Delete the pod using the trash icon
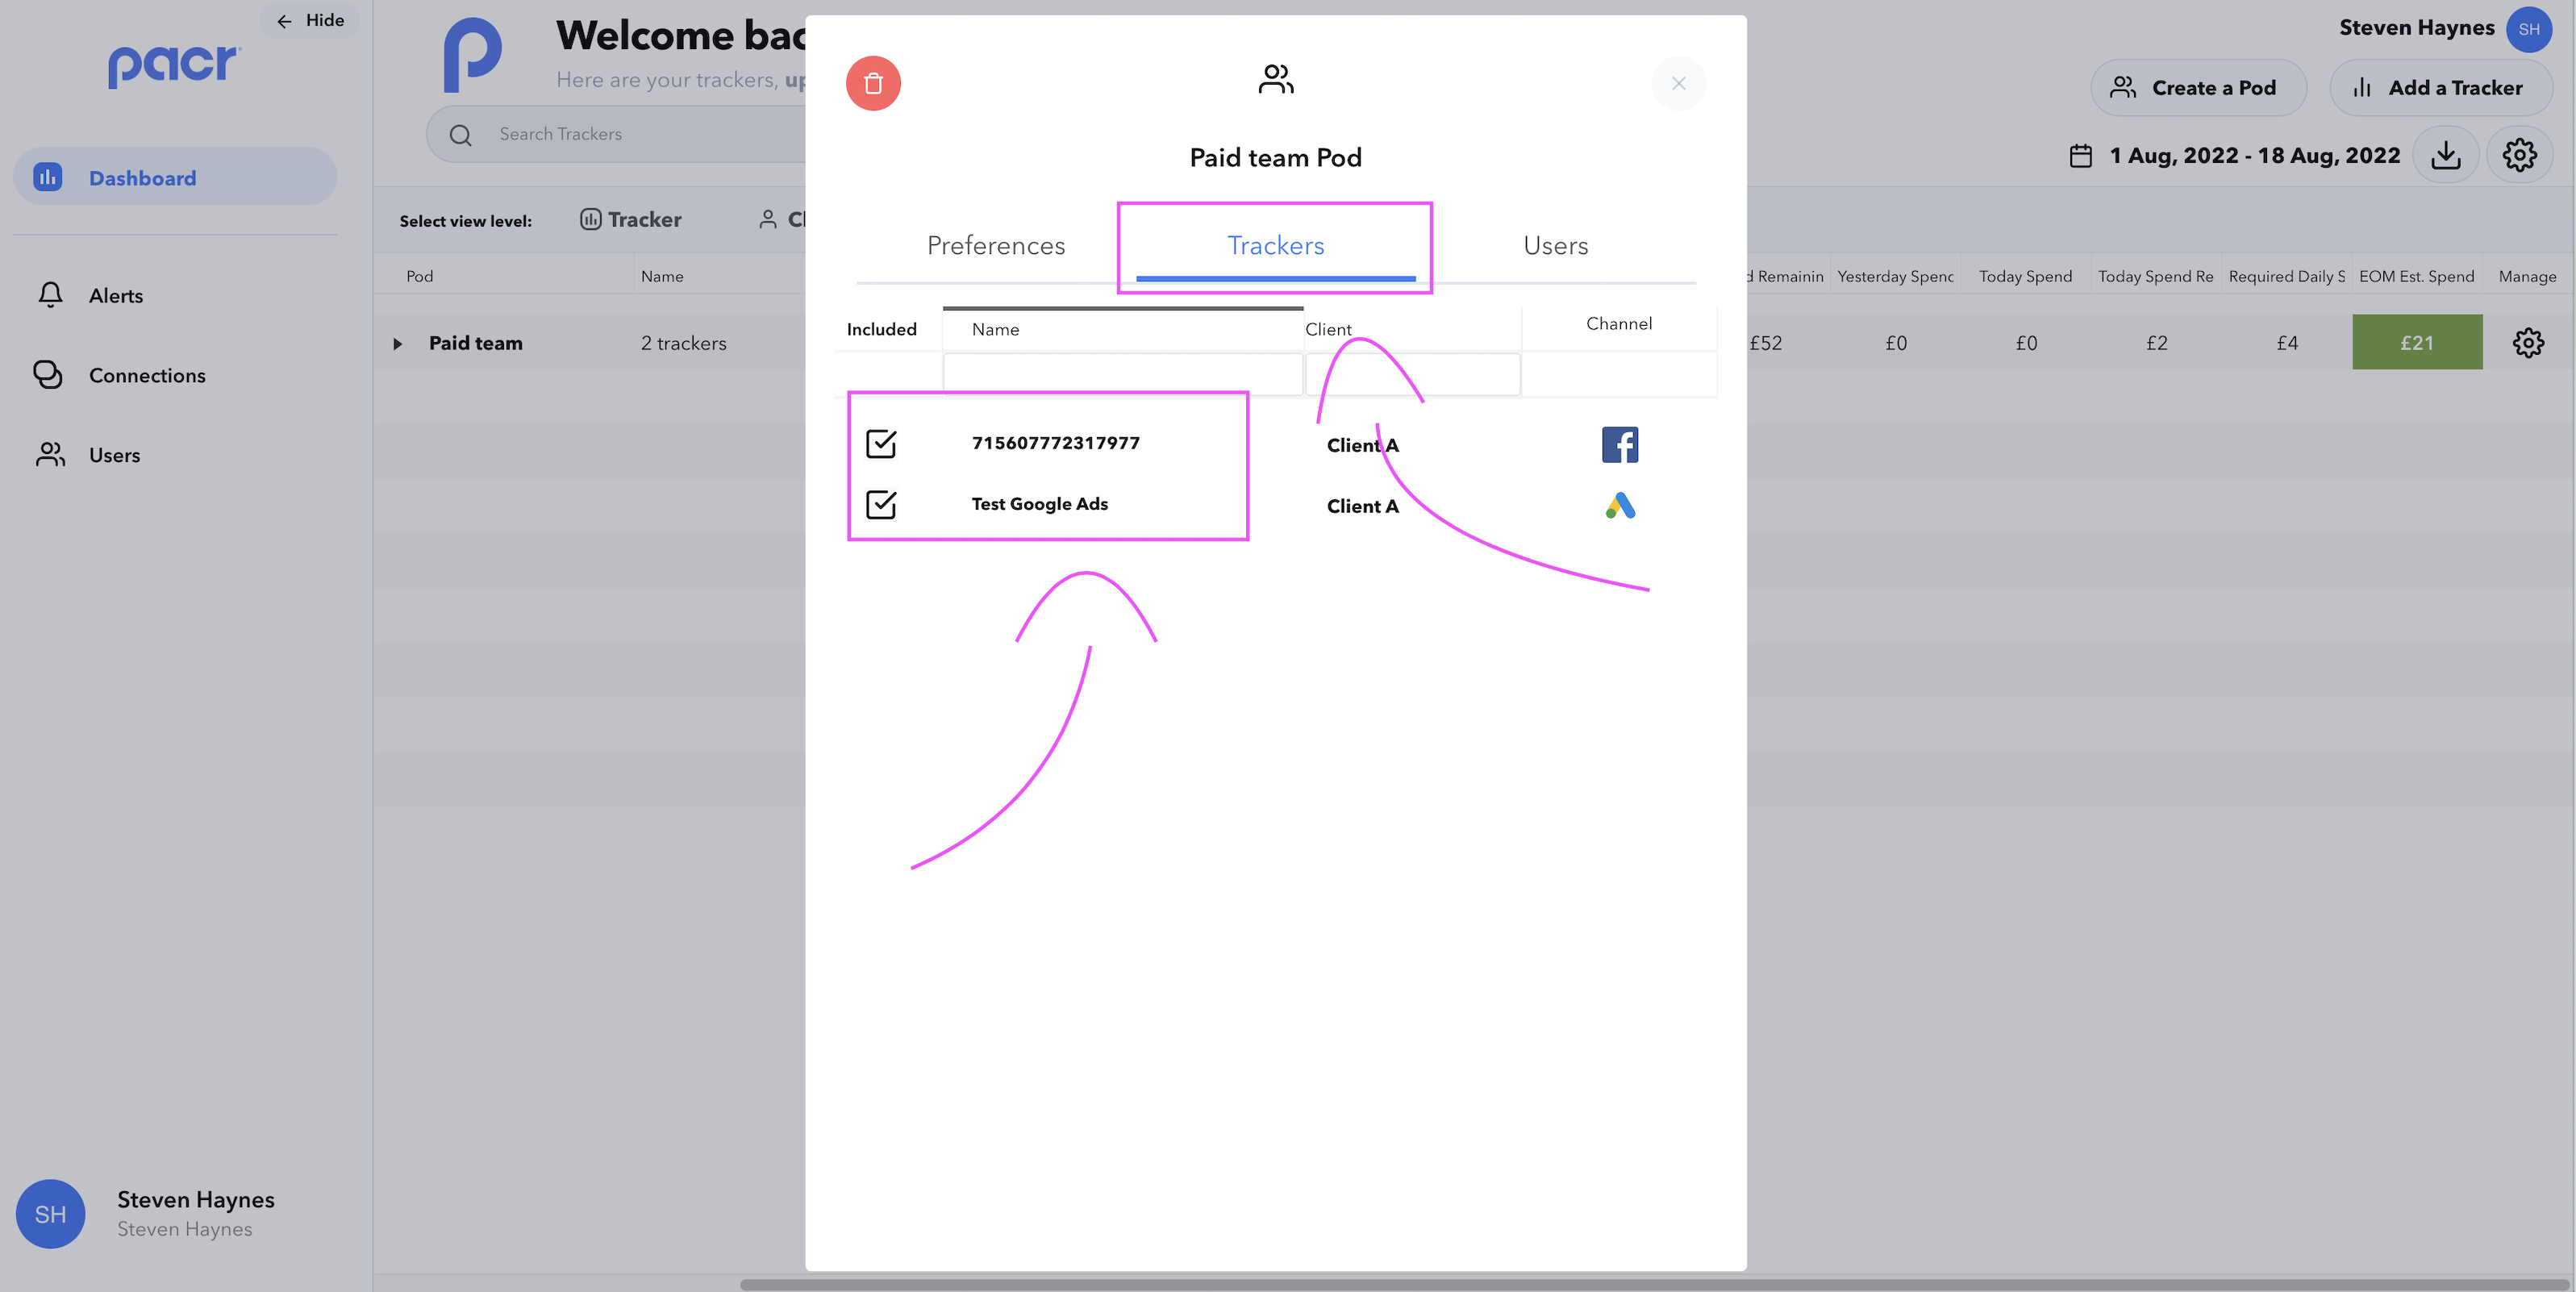Image resolution: width=2576 pixels, height=1292 pixels. coord(872,83)
